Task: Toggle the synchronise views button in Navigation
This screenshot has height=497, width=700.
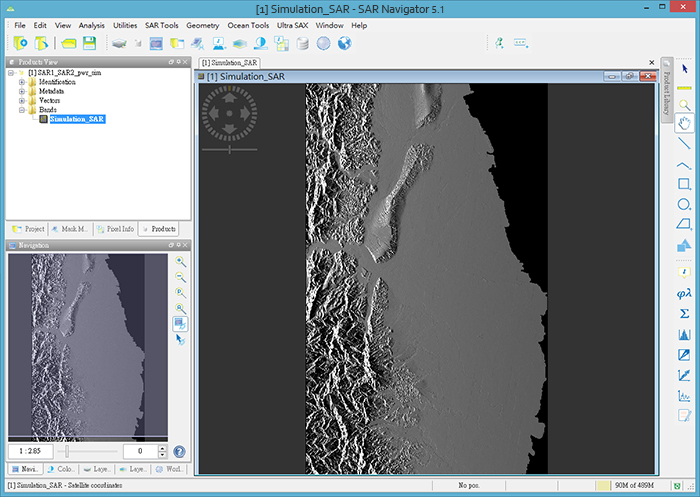Action: [x=181, y=323]
